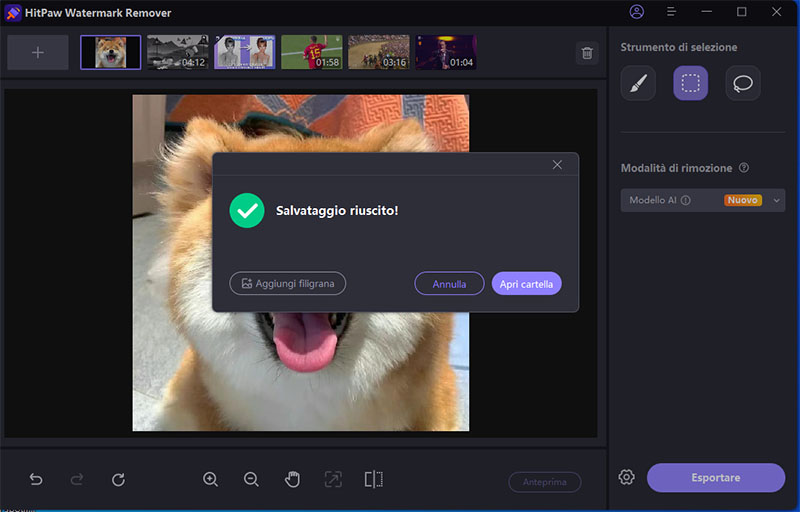The height and width of the screenshot is (512, 800).
Task: Click Annulla in the dialog
Action: (x=449, y=284)
